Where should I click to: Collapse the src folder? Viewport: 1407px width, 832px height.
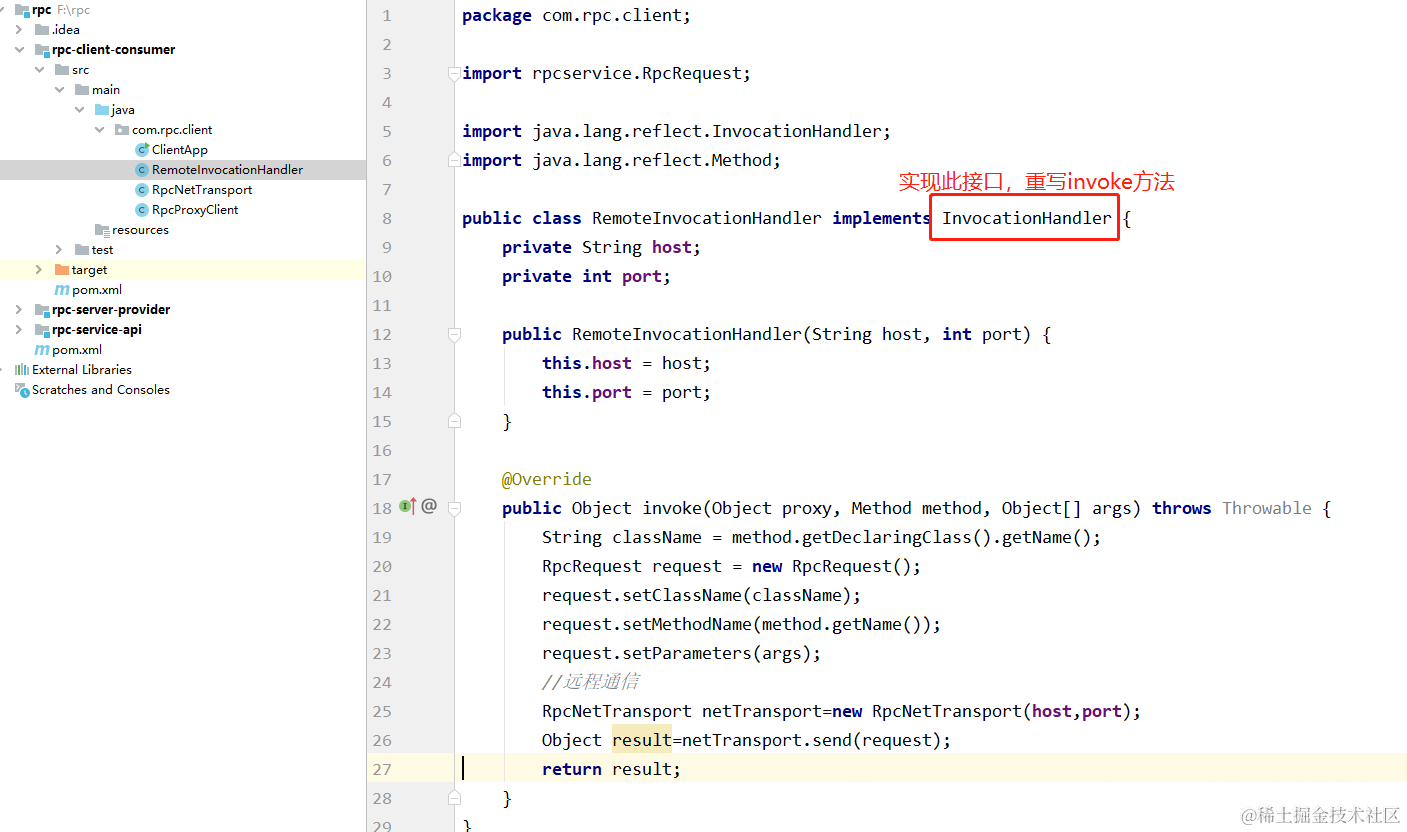39,70
